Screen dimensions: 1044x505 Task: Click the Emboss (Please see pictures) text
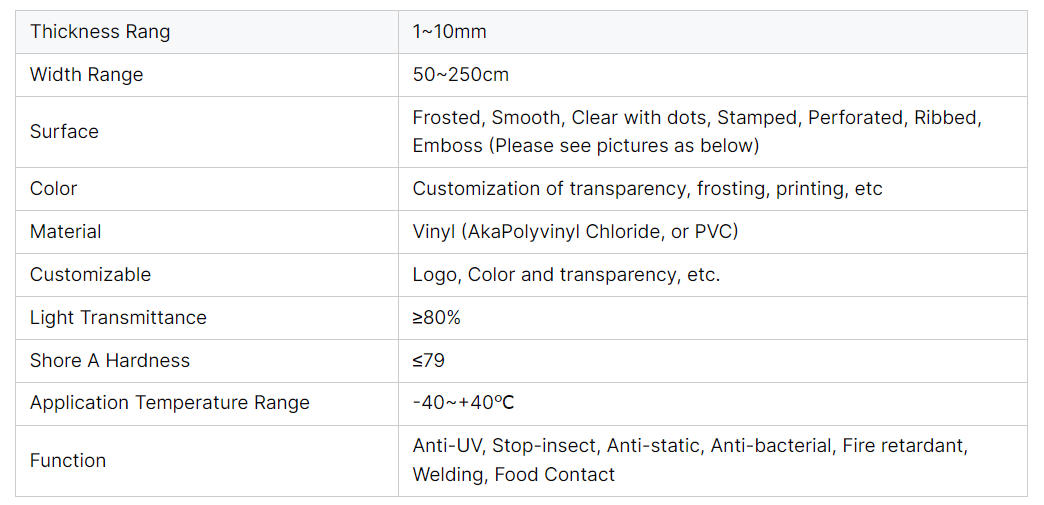click(586, 146)
